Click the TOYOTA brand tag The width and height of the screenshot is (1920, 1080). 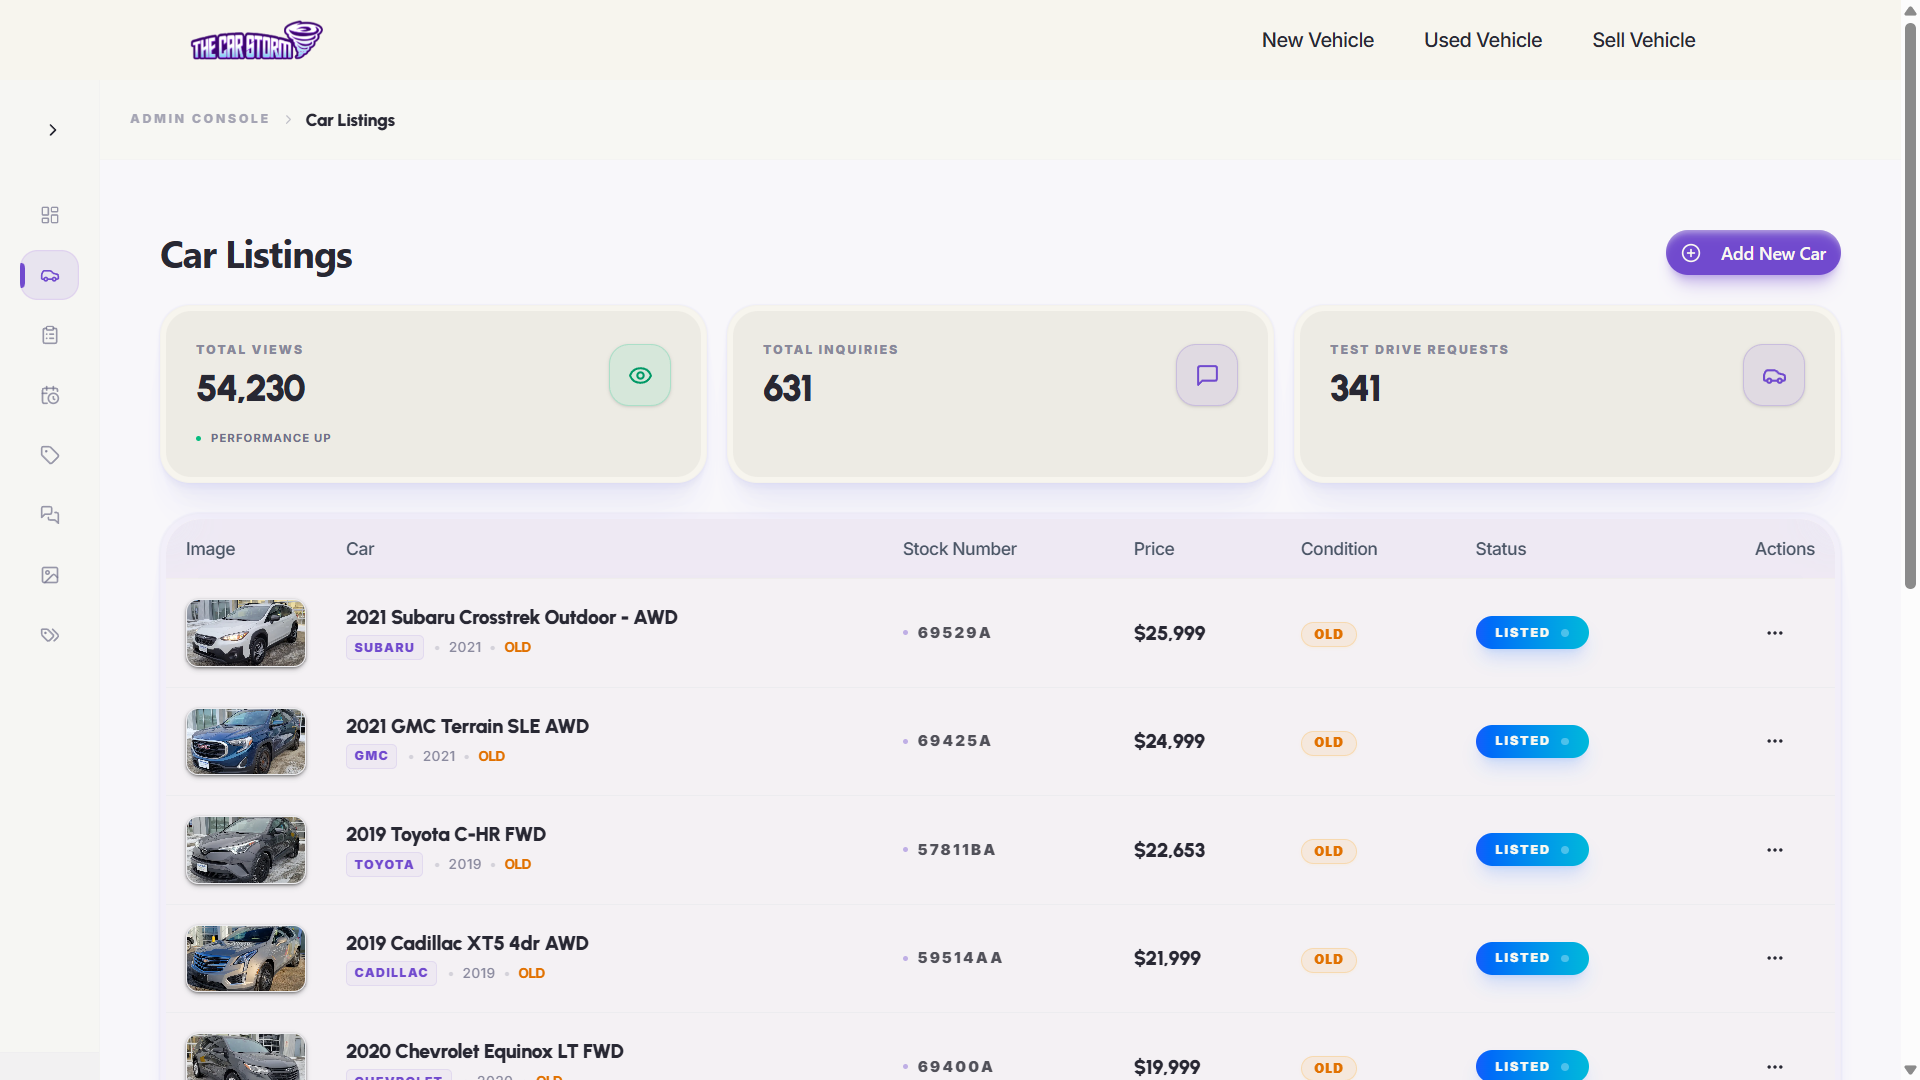[x=384, y=864]
